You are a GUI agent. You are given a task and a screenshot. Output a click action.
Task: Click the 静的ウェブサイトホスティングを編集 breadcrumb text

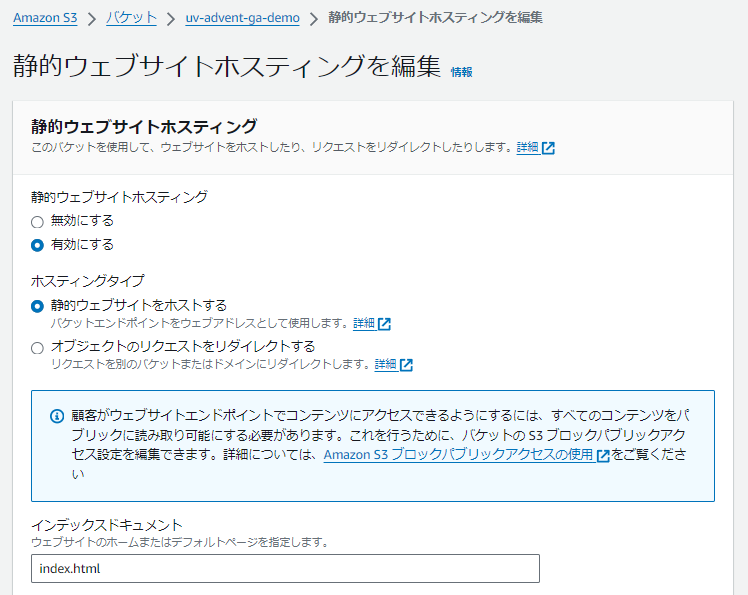(435, 18)
